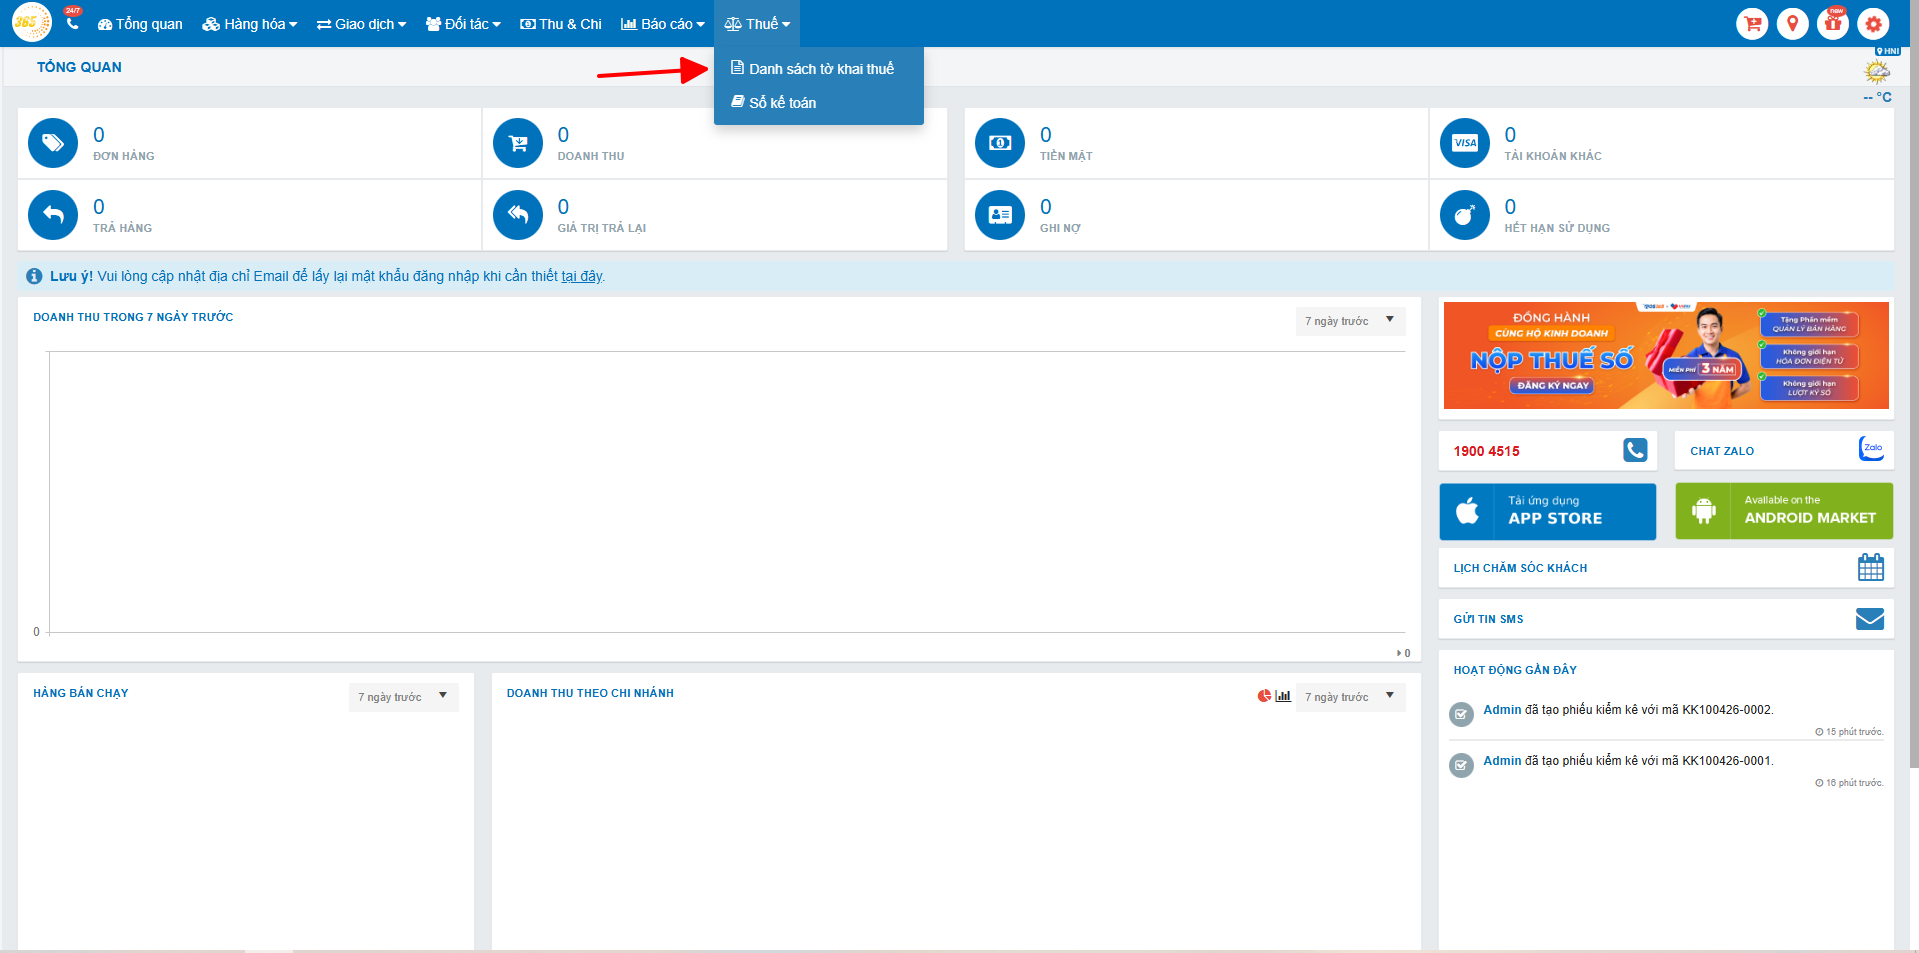Click the add-to-cart icon in top bar
This screenshot has width=1919, height=953.
[1752, 24]
